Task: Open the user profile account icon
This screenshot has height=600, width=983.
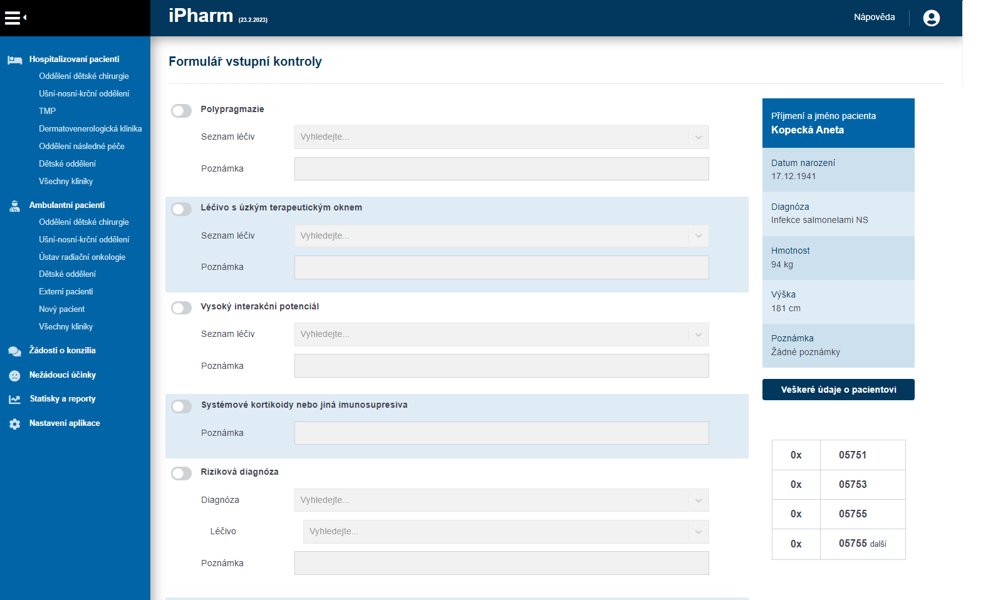Action: 931,18
